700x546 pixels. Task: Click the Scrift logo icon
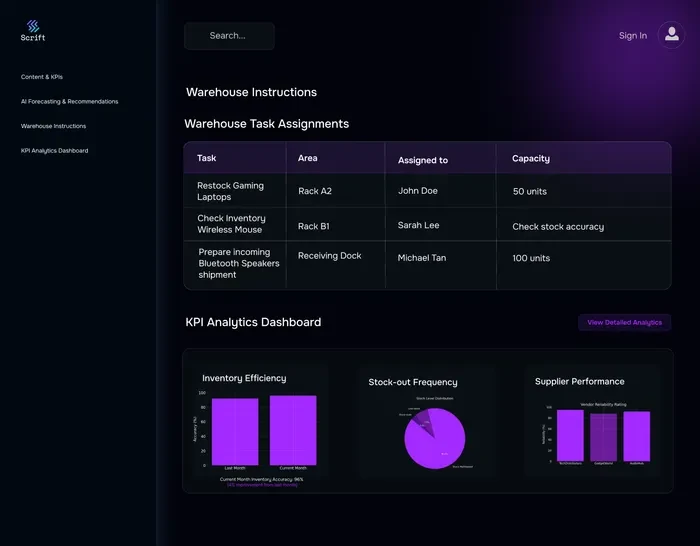[x=33, y=26]
